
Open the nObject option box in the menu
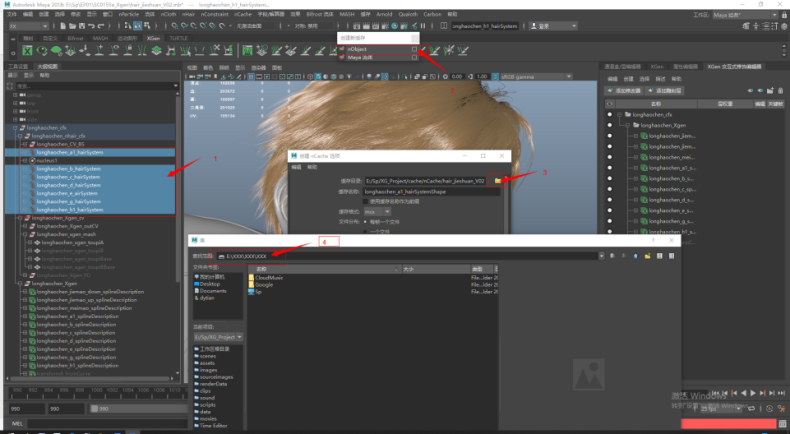pyautogui.click(x=415, y=48)
